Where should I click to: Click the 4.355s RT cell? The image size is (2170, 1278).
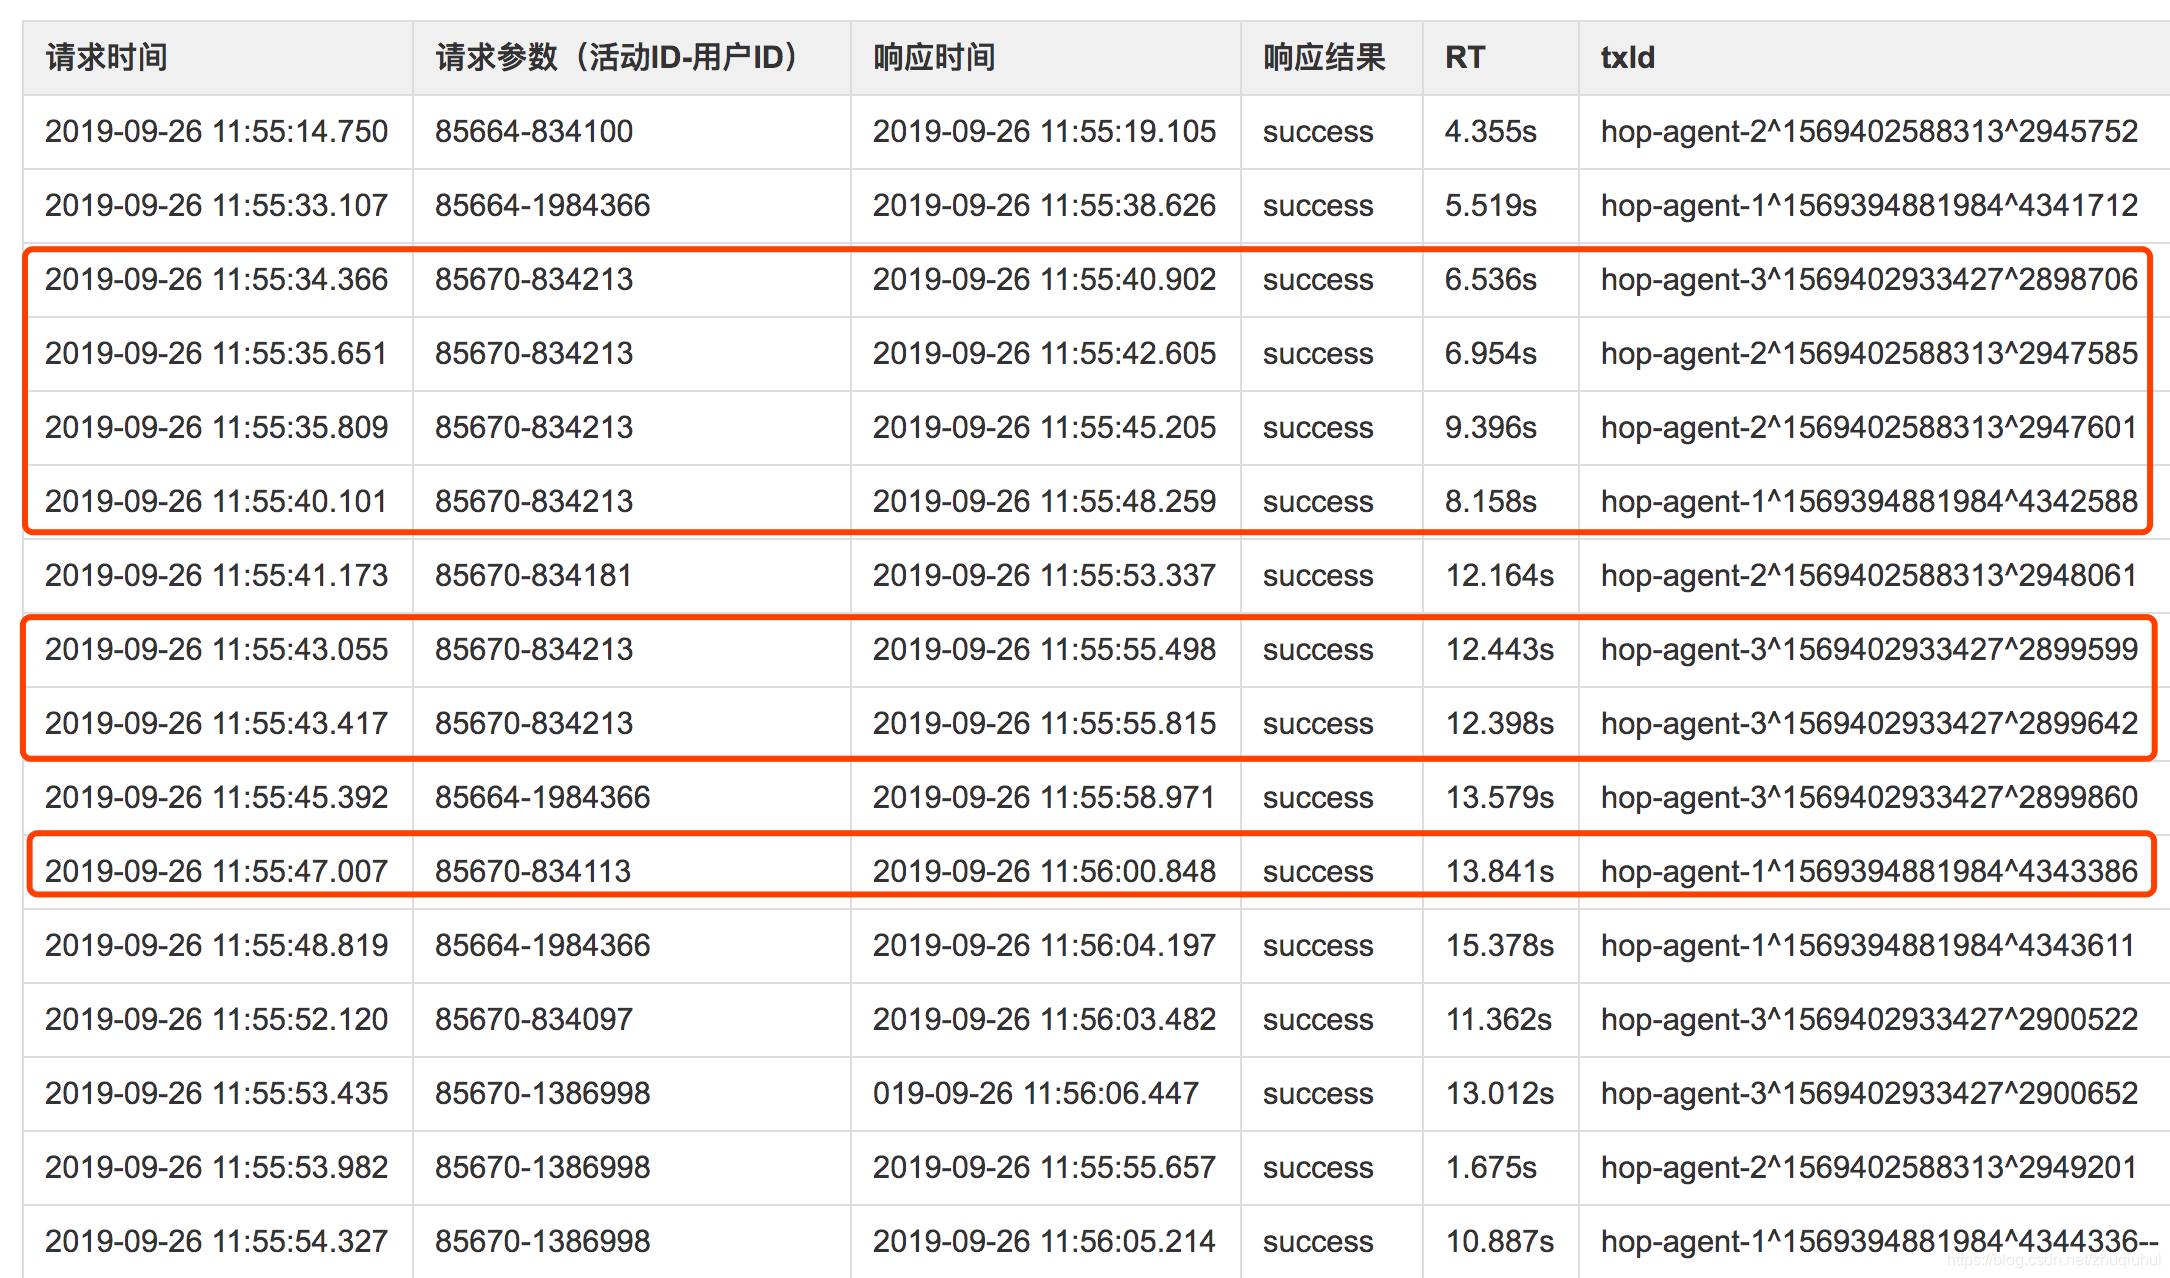(1490, 132)
